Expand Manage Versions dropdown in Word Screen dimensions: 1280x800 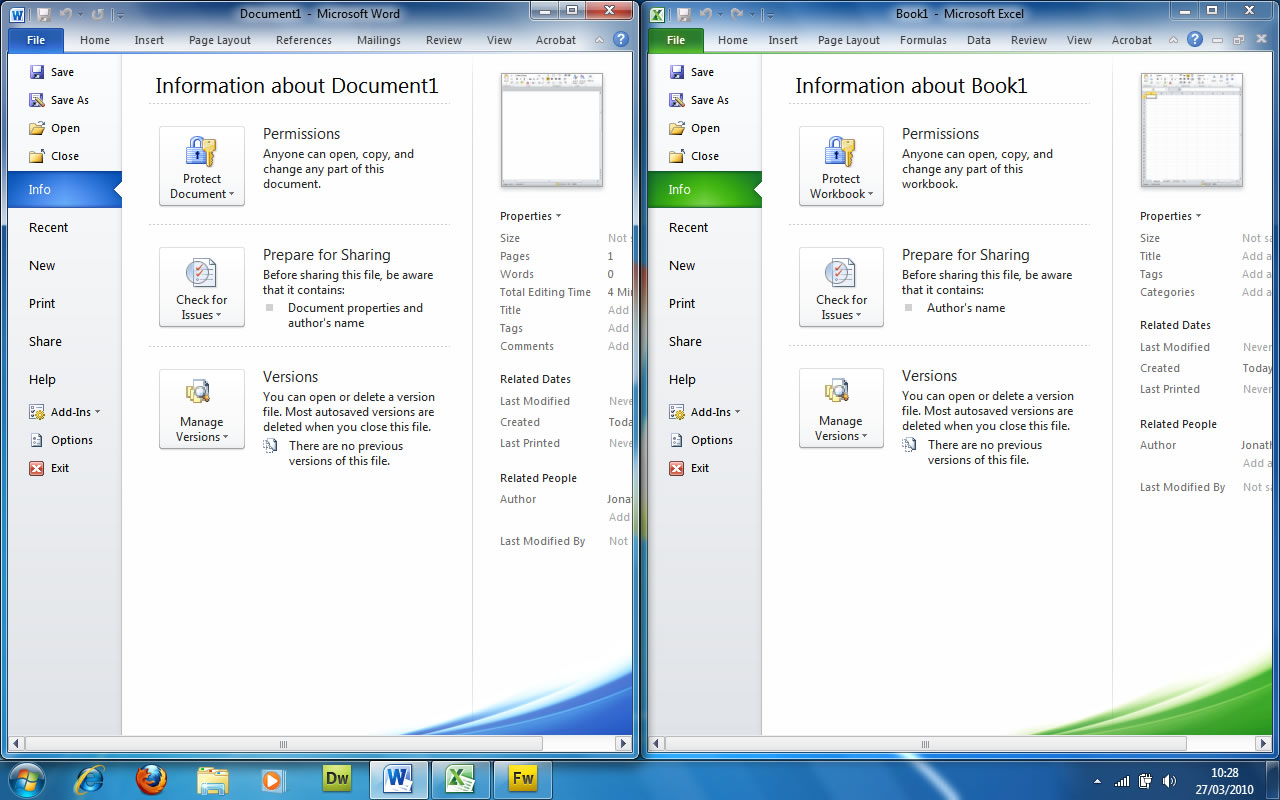pos(202,409)
